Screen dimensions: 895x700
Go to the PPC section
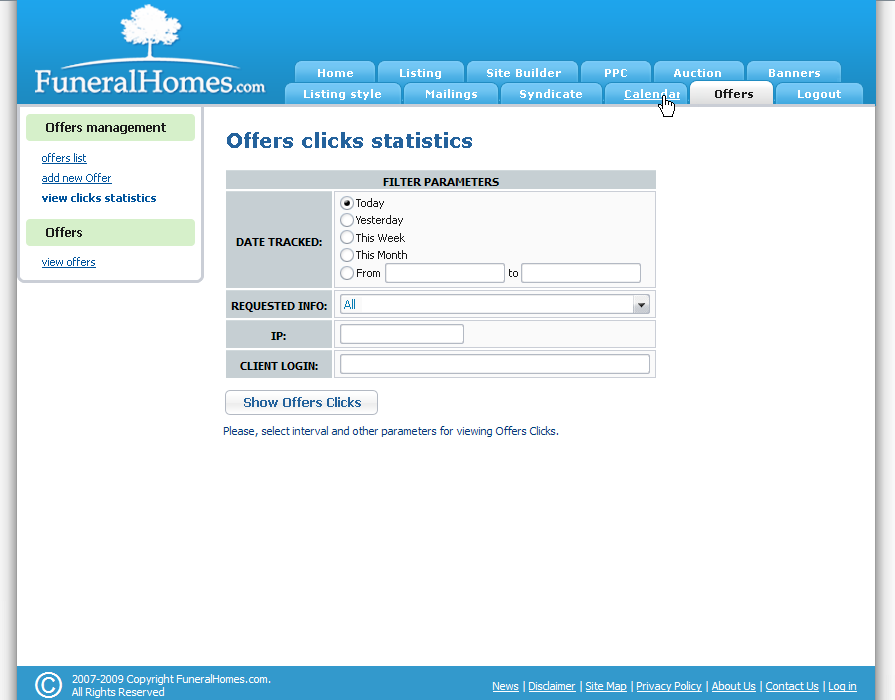616,72
